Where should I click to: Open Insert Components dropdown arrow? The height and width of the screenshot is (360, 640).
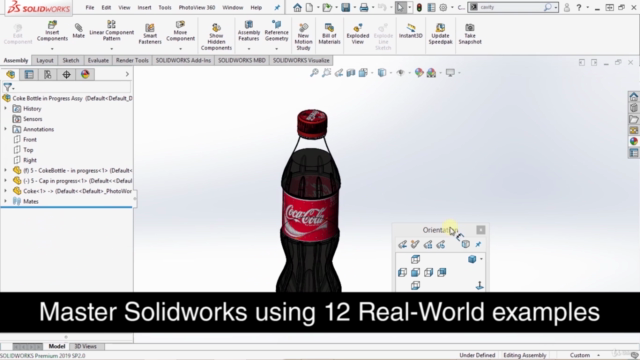click(x=52, y=49)
